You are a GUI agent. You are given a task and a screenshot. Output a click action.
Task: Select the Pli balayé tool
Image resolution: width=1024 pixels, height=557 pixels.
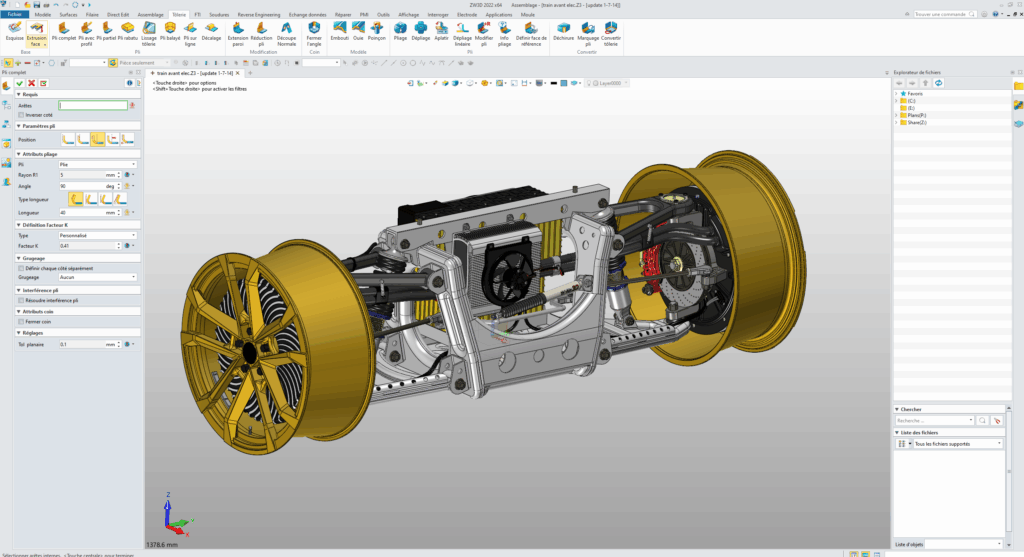pyautogui.click(x=170, y=32)
